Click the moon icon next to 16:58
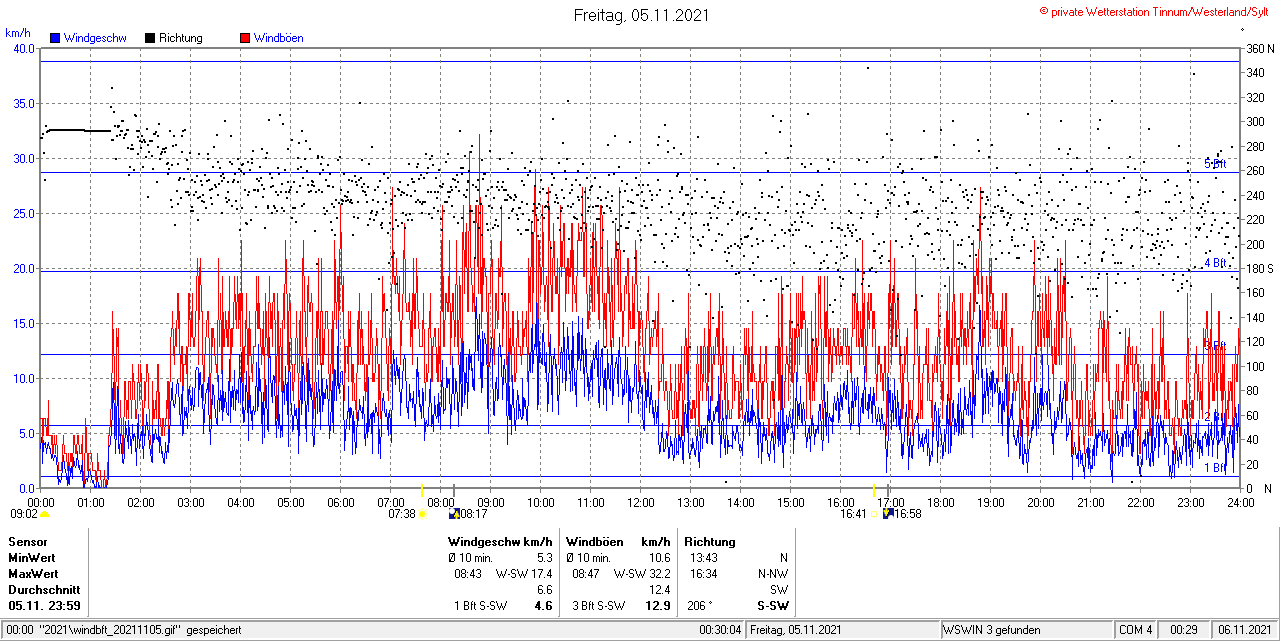 coord(888,514)
